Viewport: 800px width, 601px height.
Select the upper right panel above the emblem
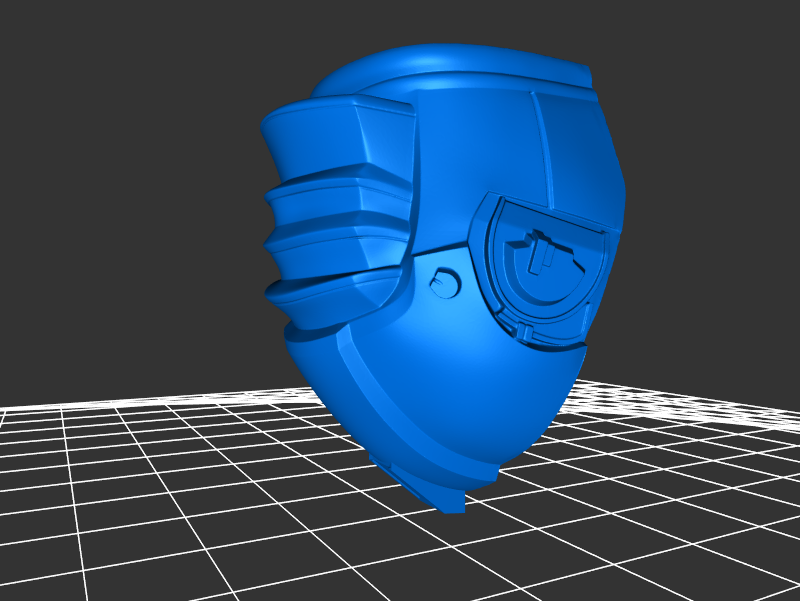point(575,150)
